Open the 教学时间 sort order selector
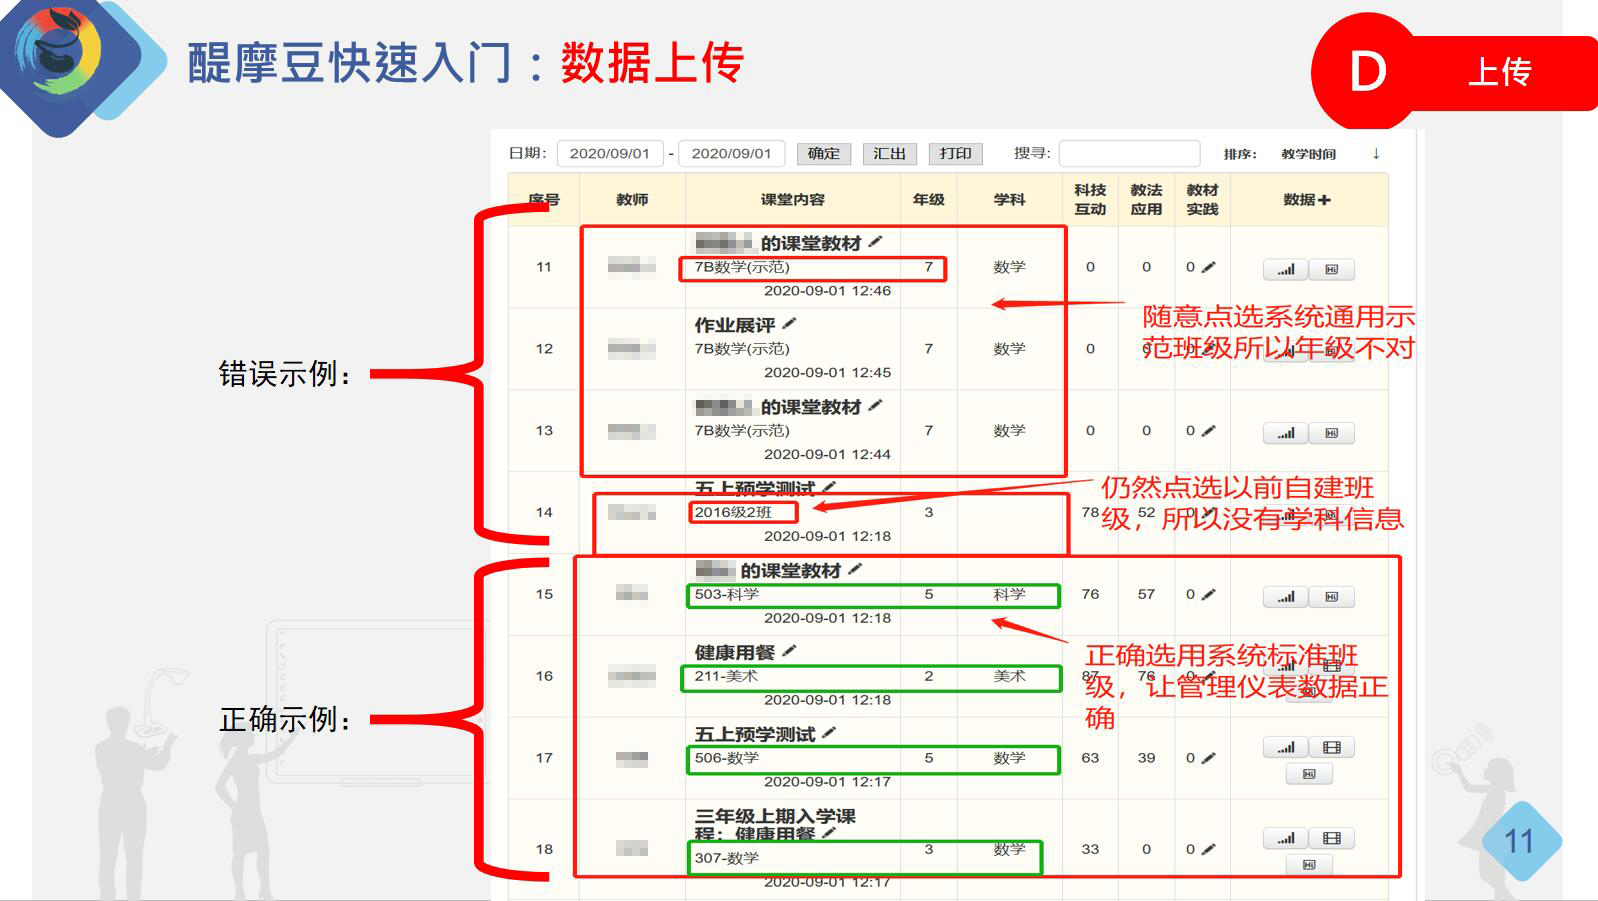Viewport: 1598px width, 901px height. [1308, 154]
